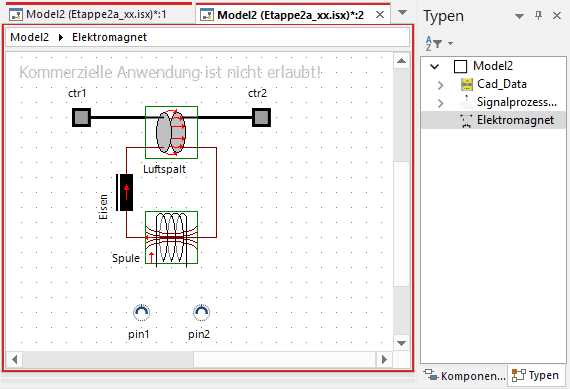Open the Typen panel options dropdown

point(519,16)
